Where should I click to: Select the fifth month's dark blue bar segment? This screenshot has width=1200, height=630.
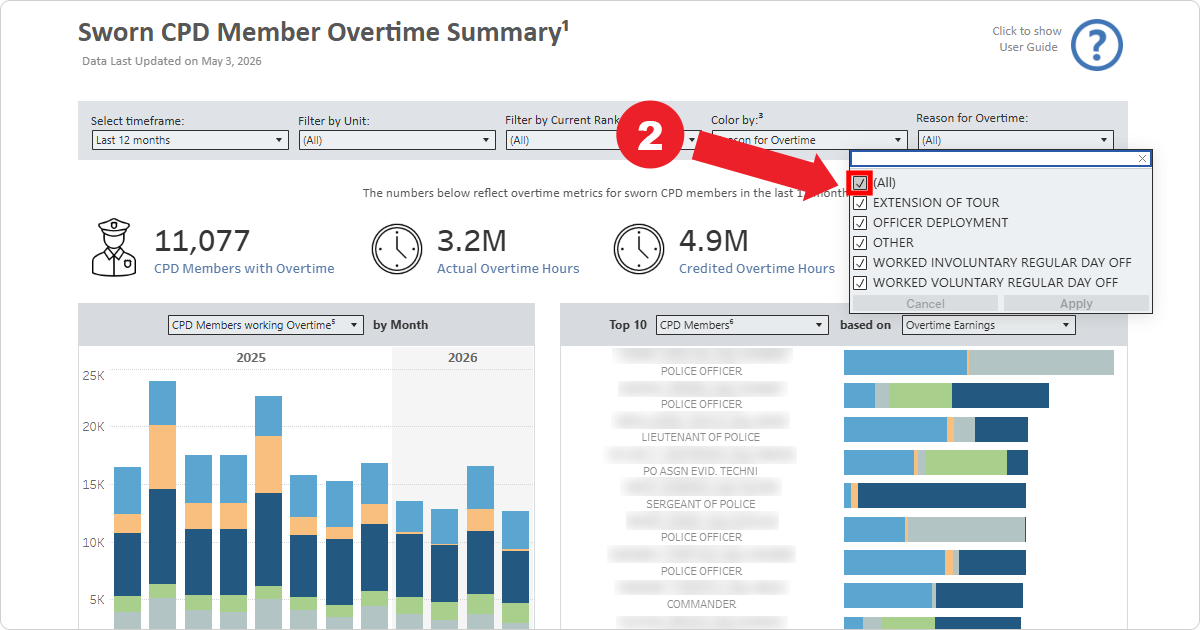pos(268,539)
